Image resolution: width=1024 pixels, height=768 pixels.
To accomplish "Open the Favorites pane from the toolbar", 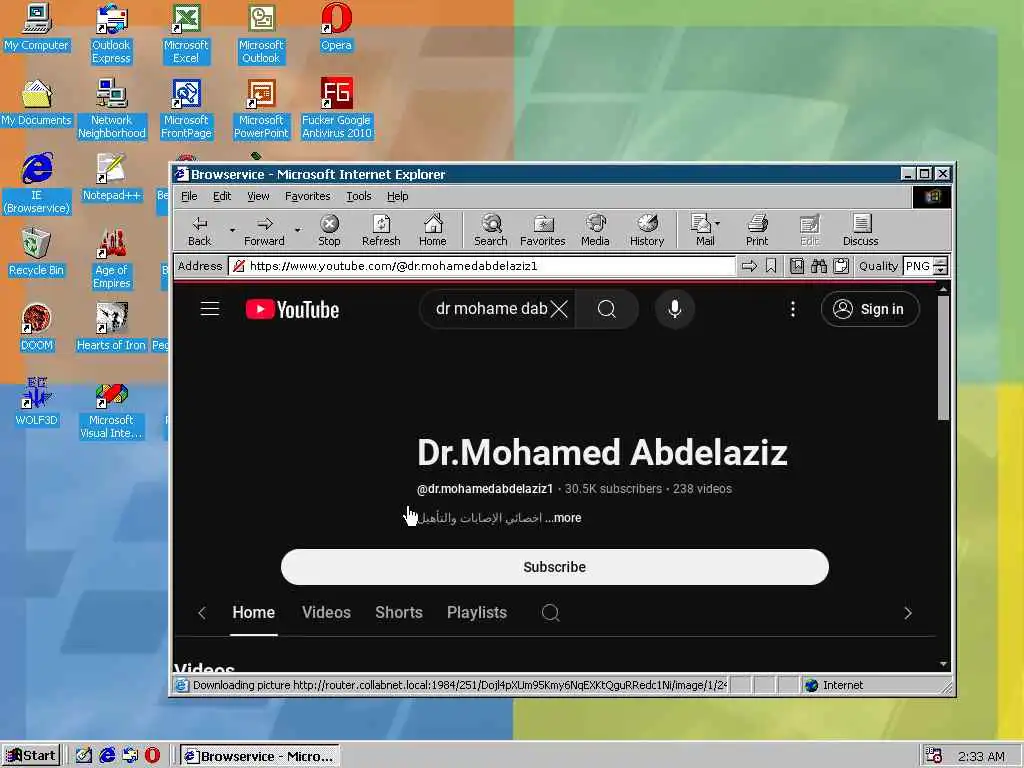I will [x=543, y=231].
